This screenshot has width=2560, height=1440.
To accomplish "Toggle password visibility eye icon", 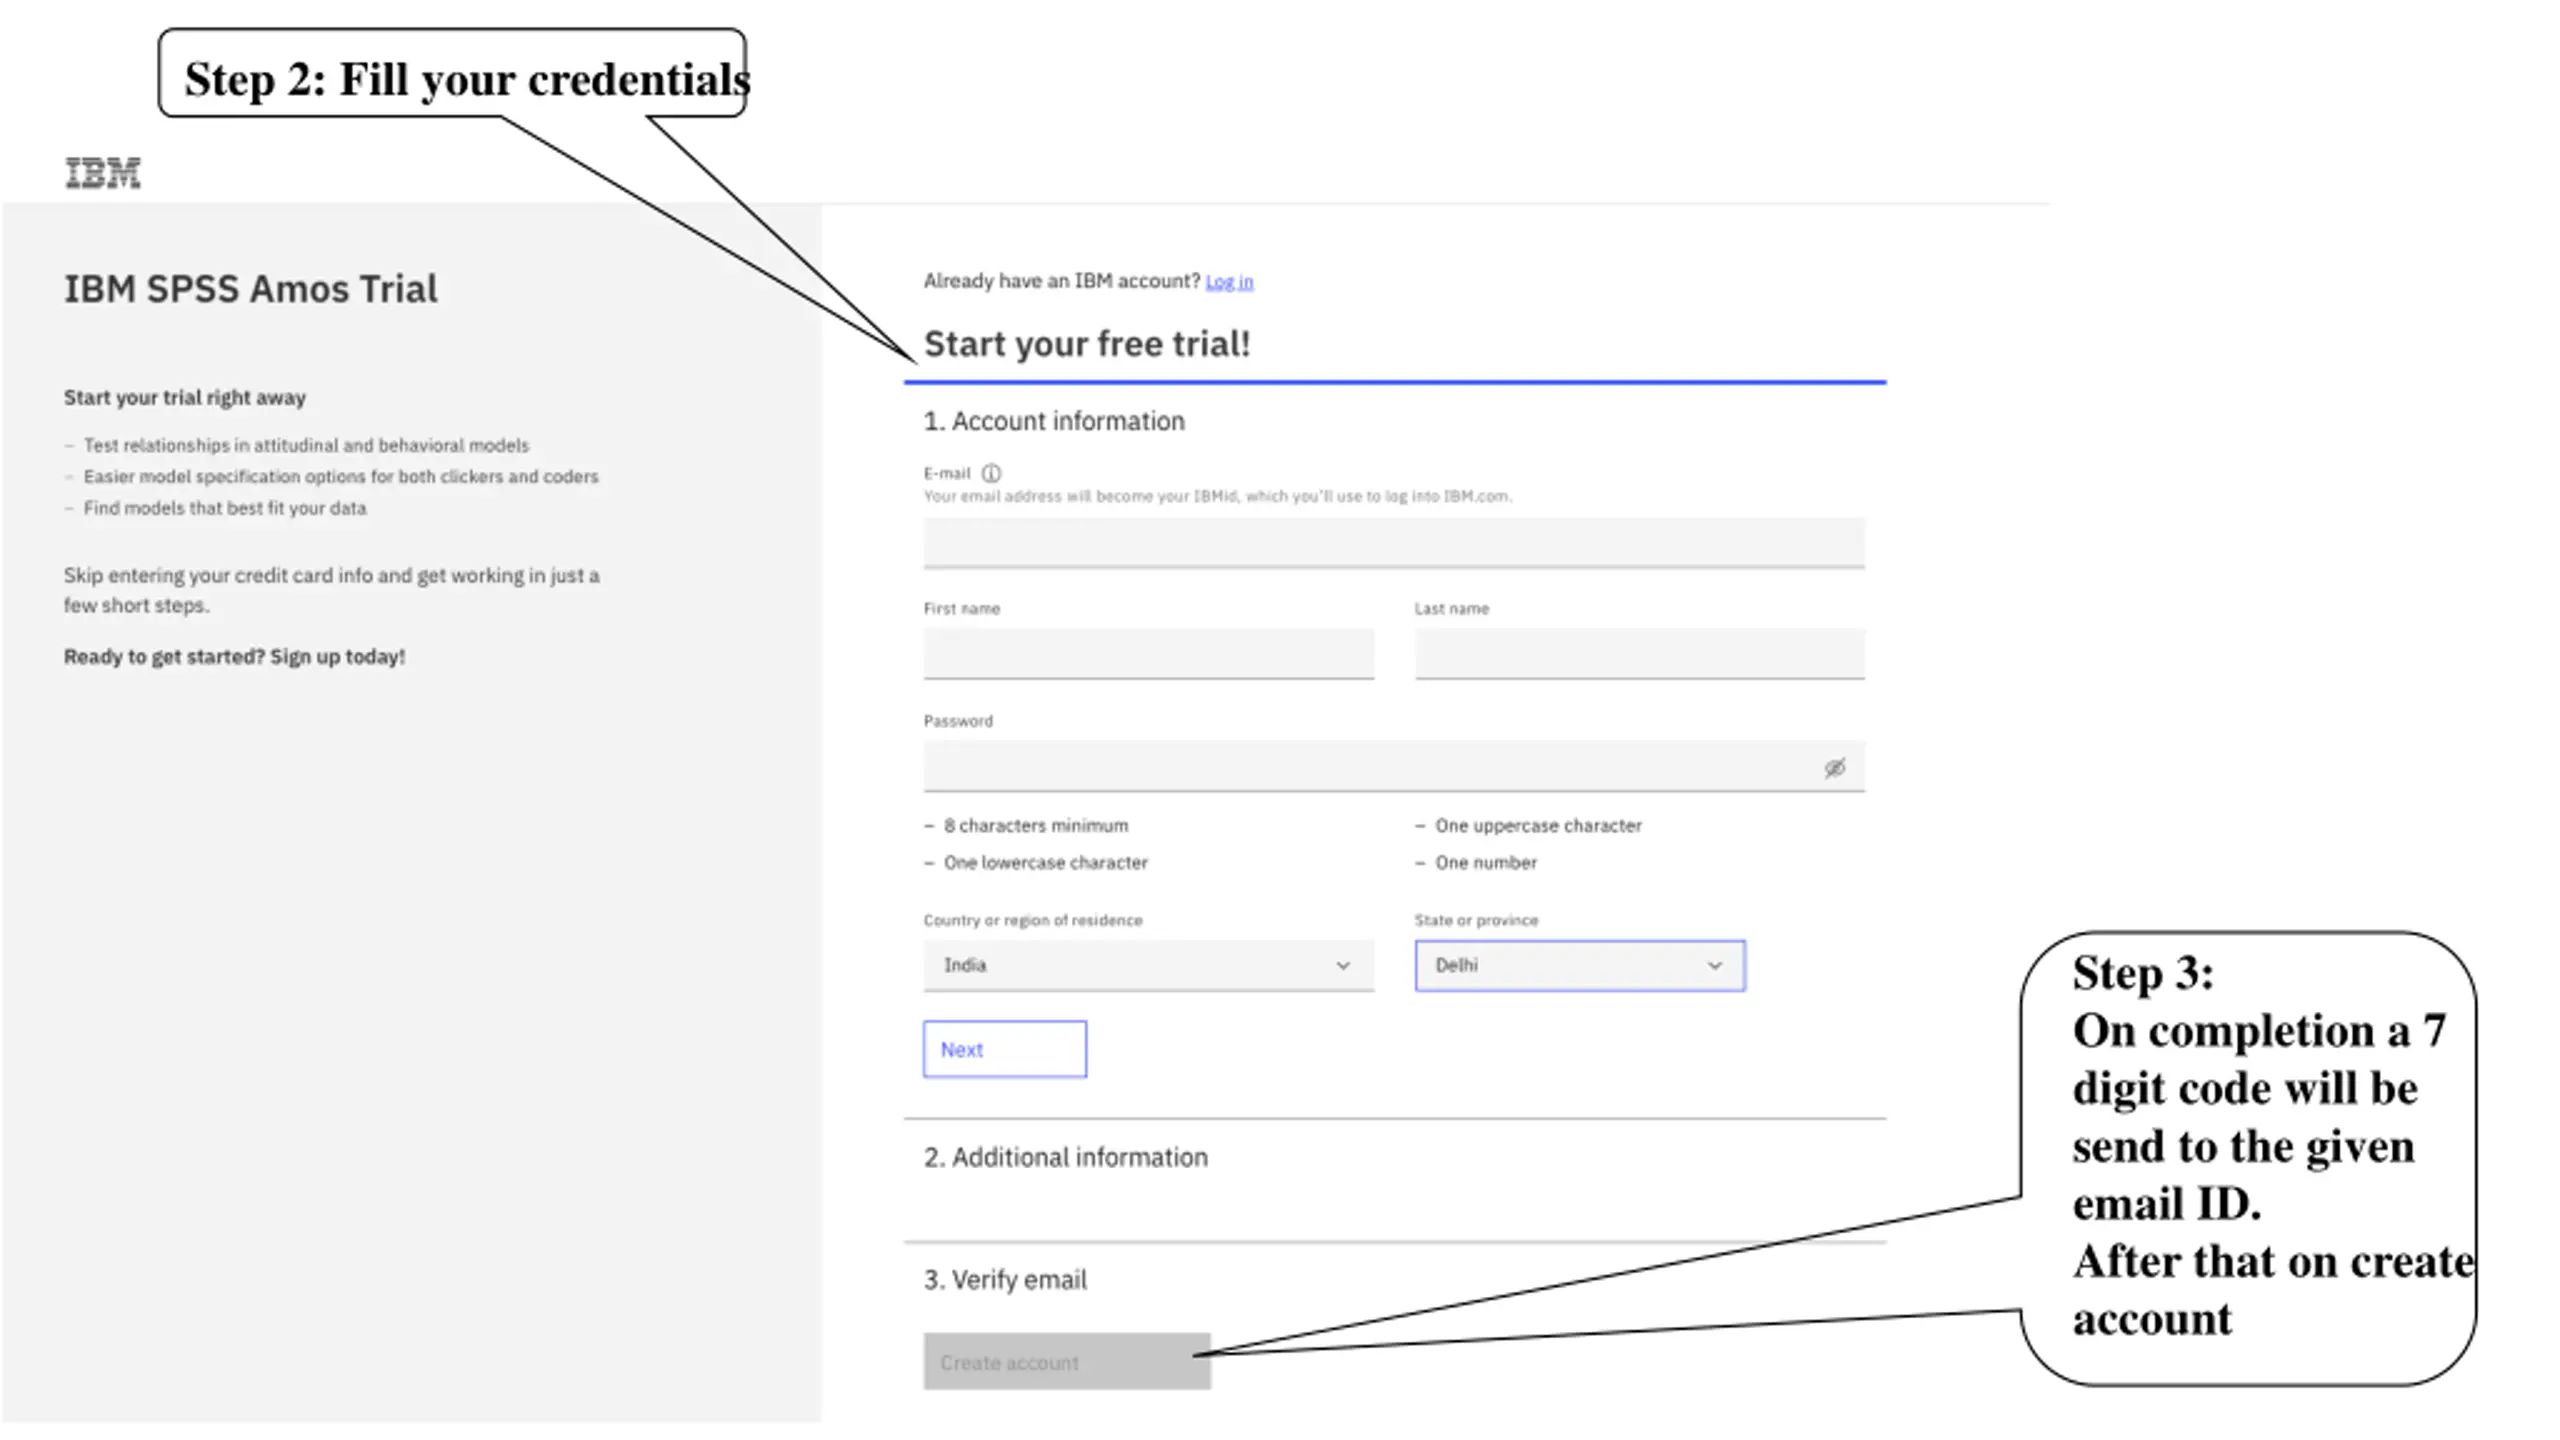I will (x=1834, y=767).
